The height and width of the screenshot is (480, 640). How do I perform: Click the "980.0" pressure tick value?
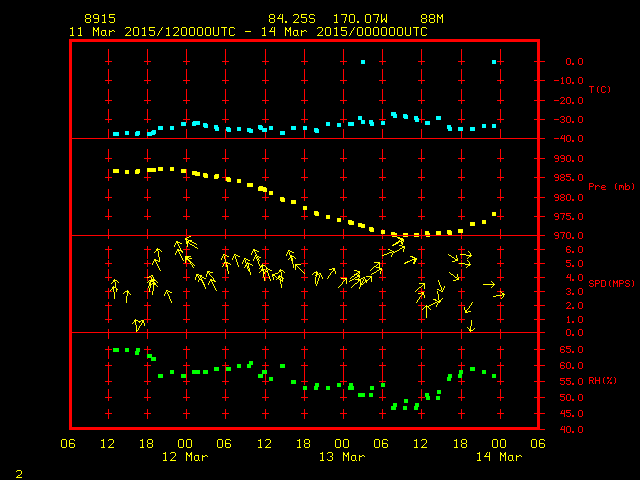[569, 197]
